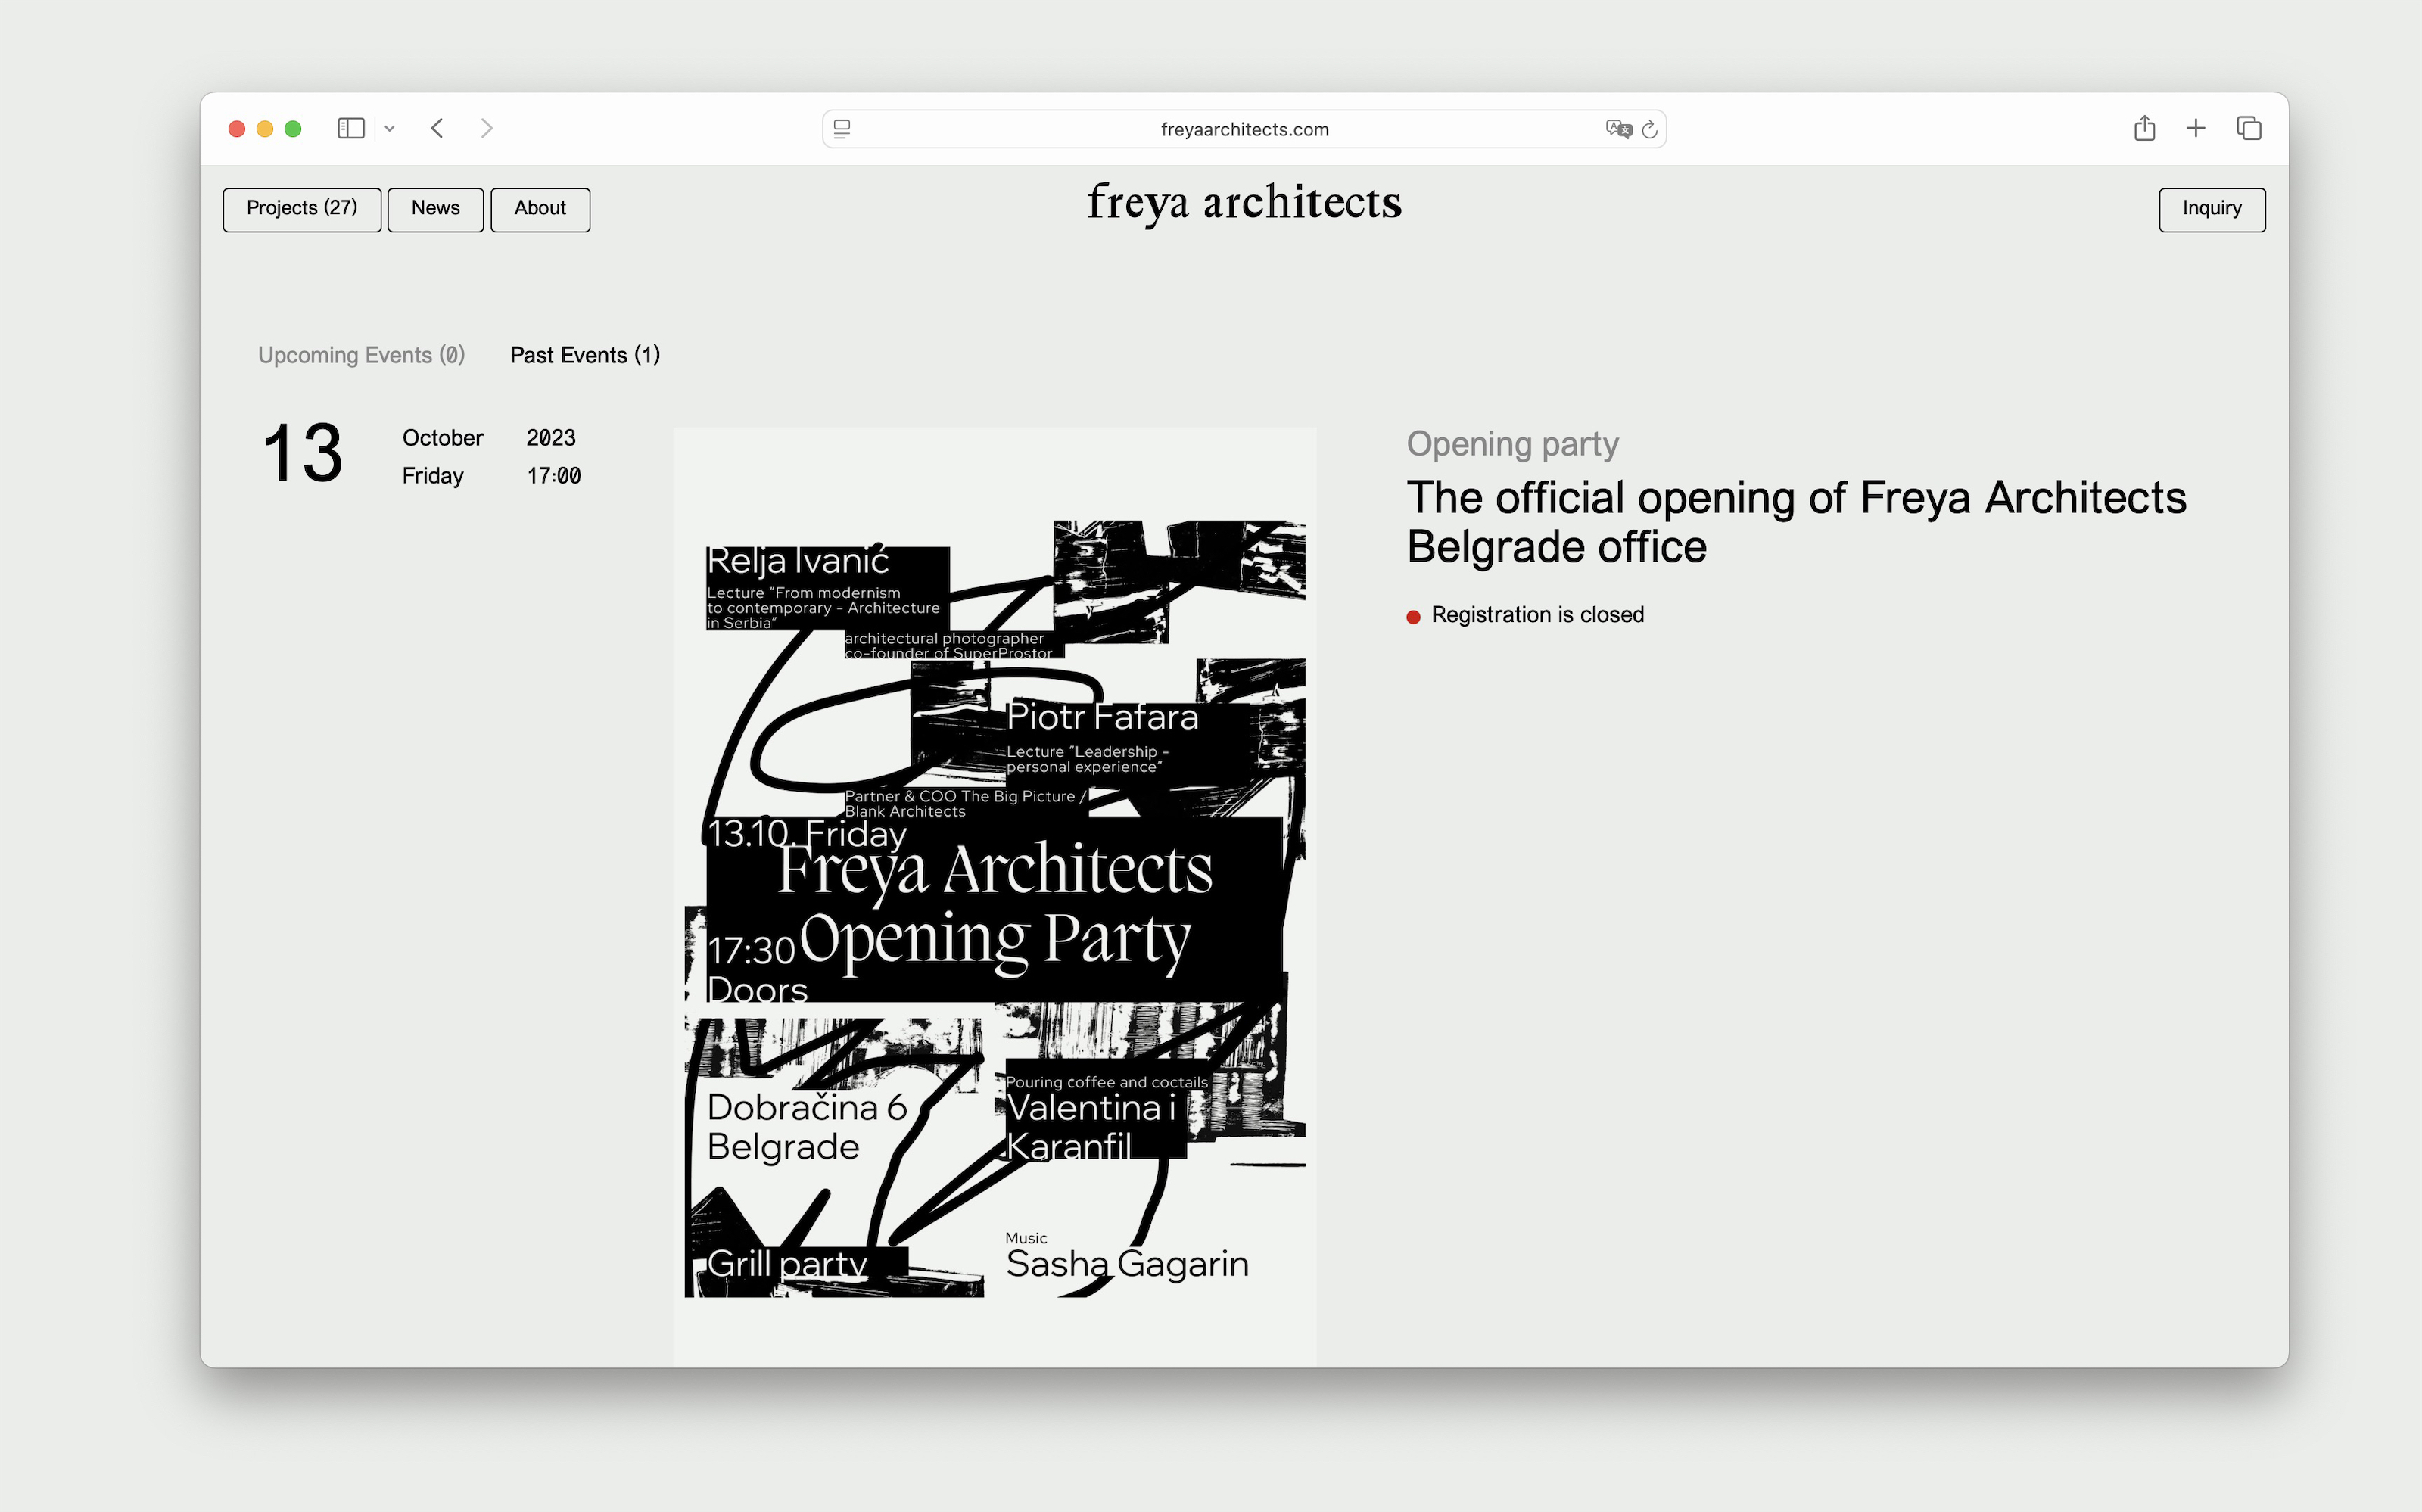This screenshot has width=2422, height=1512.
Task: Click the freya architects logo
Action: 1244,203
